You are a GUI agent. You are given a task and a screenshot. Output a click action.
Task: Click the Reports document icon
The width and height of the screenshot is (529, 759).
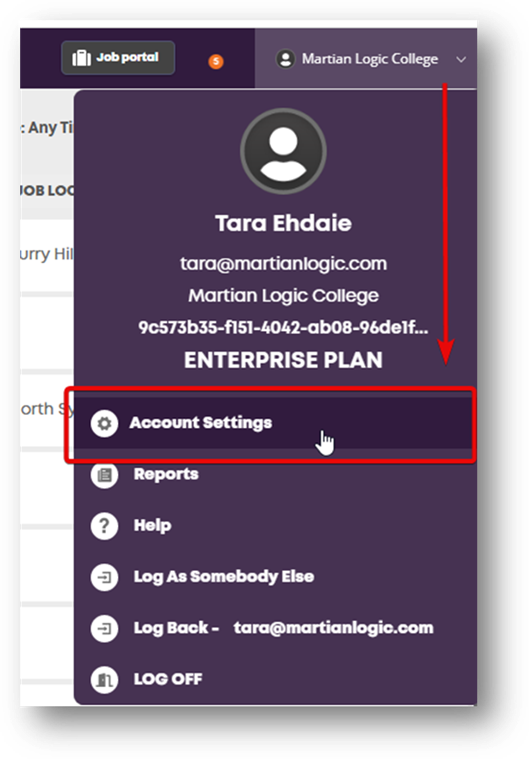[x=104, y=475]
